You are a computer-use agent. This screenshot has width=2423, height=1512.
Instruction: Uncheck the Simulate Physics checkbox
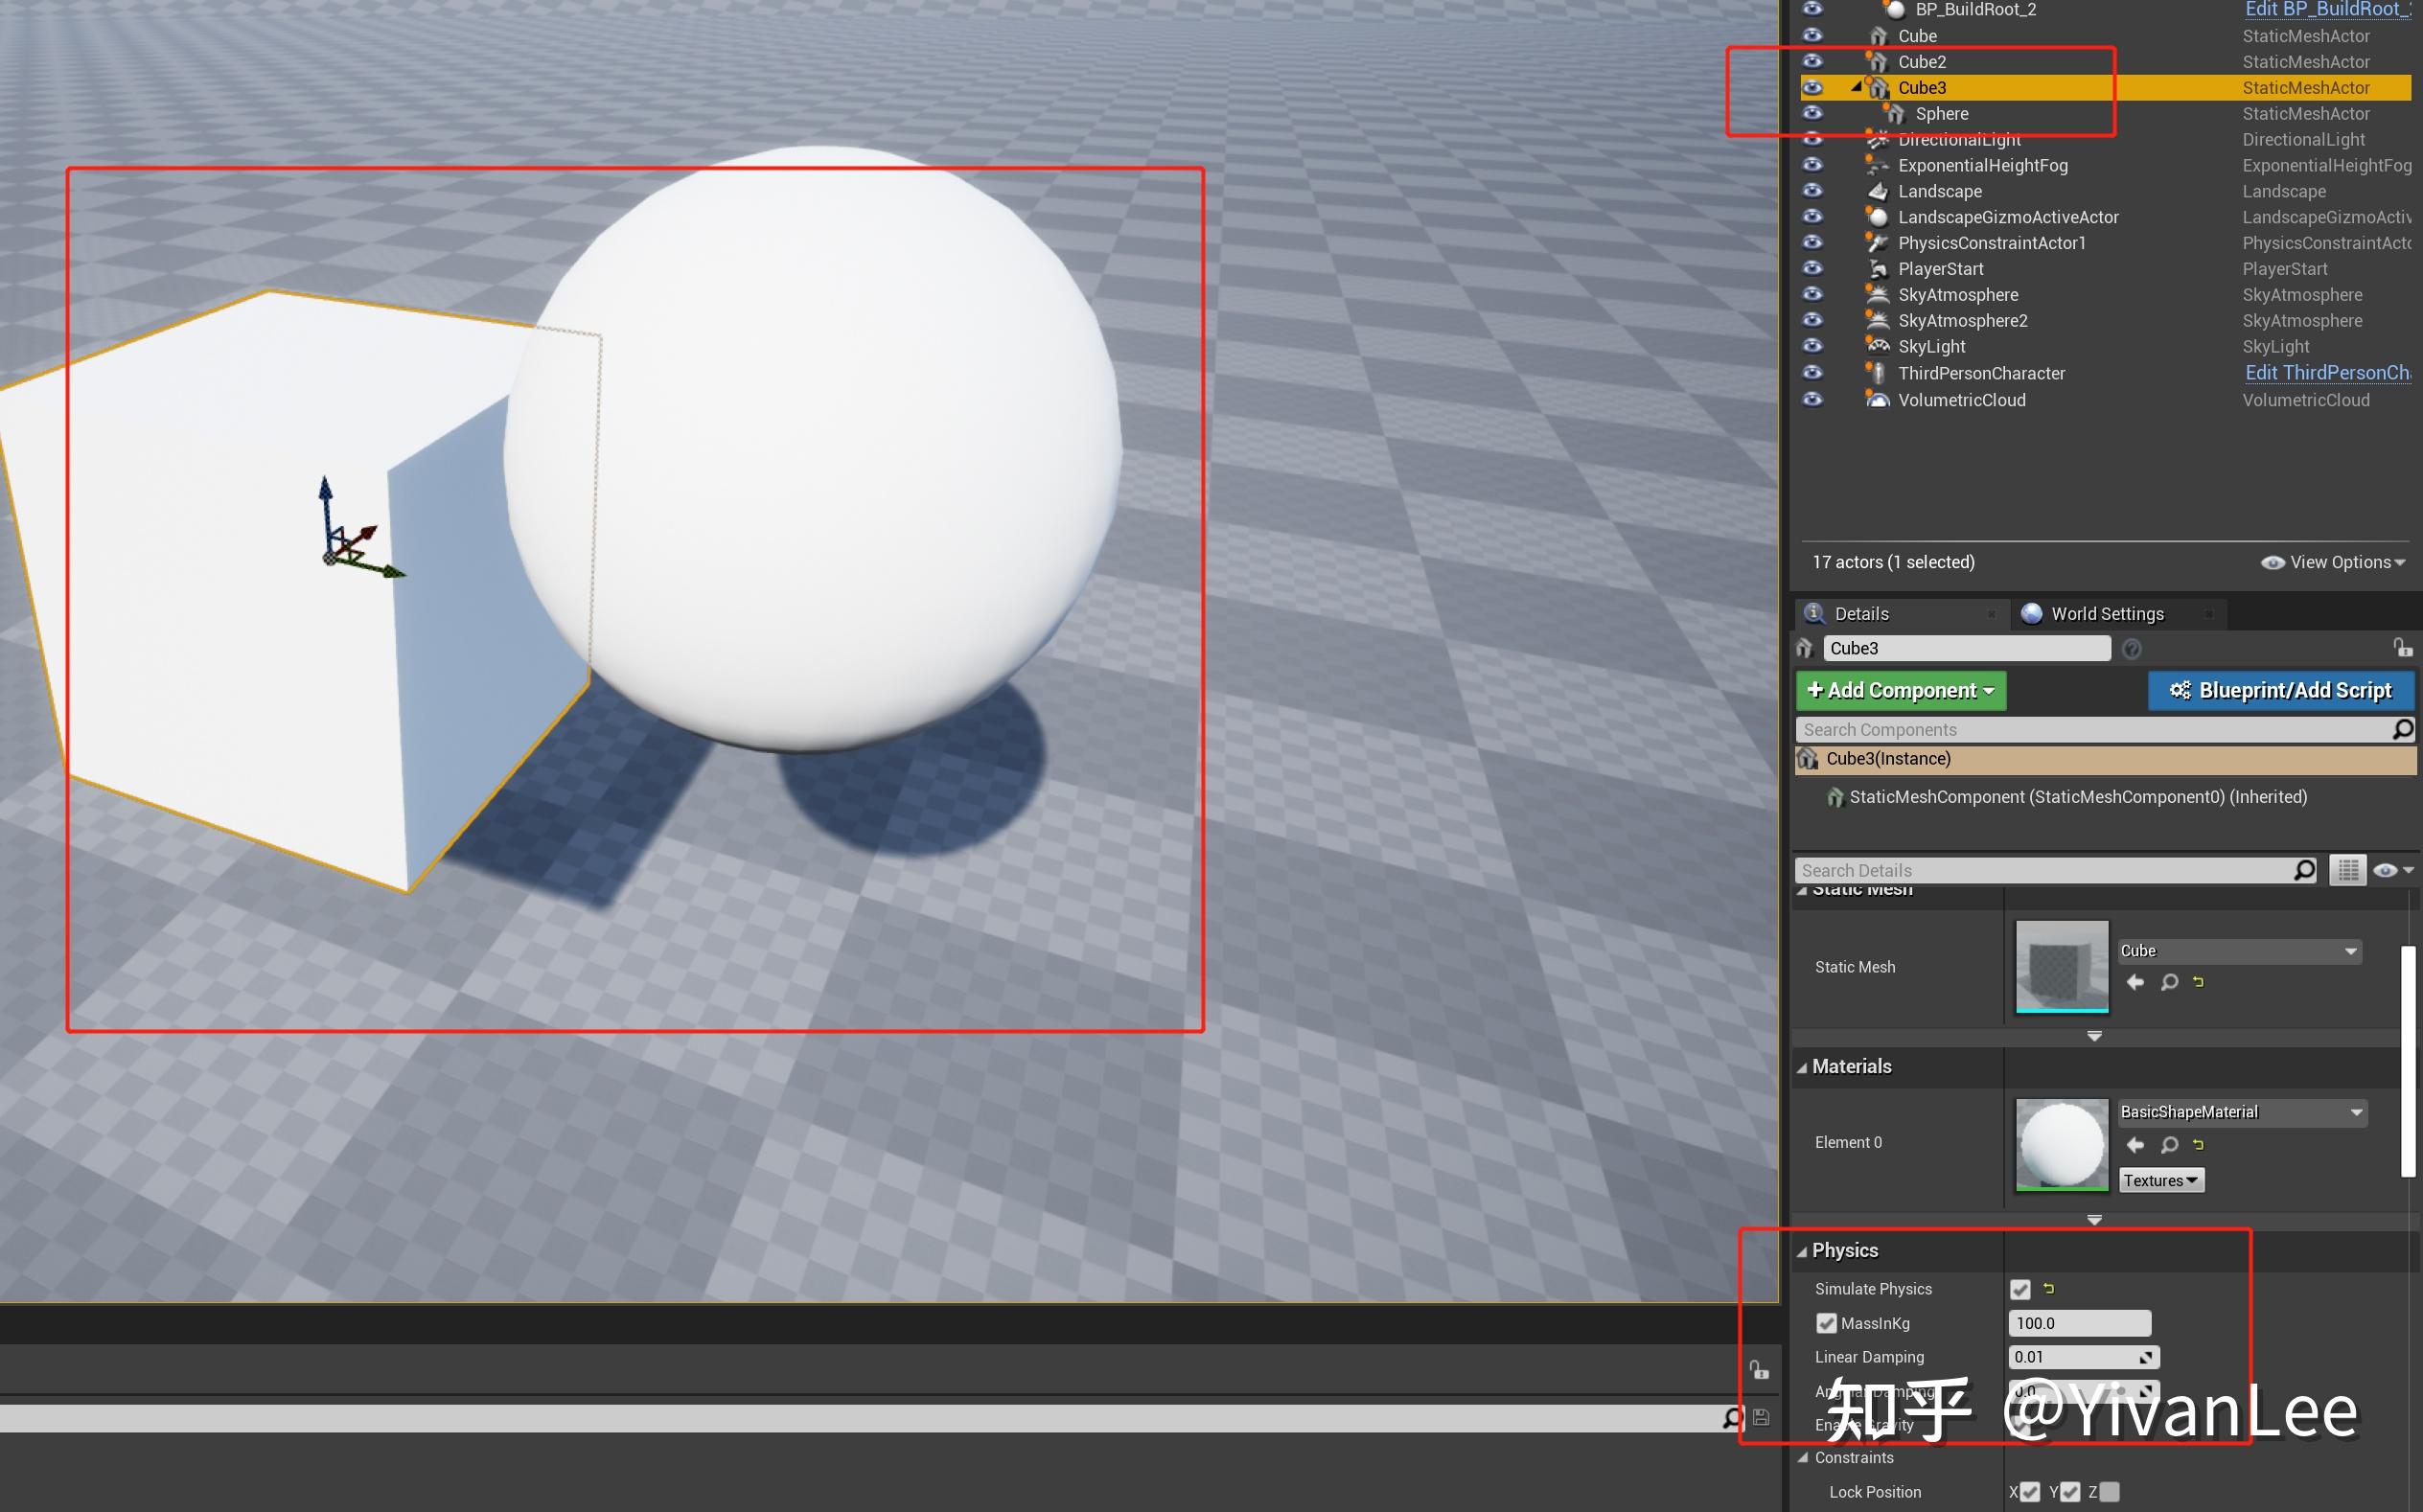(2020, 1289)
